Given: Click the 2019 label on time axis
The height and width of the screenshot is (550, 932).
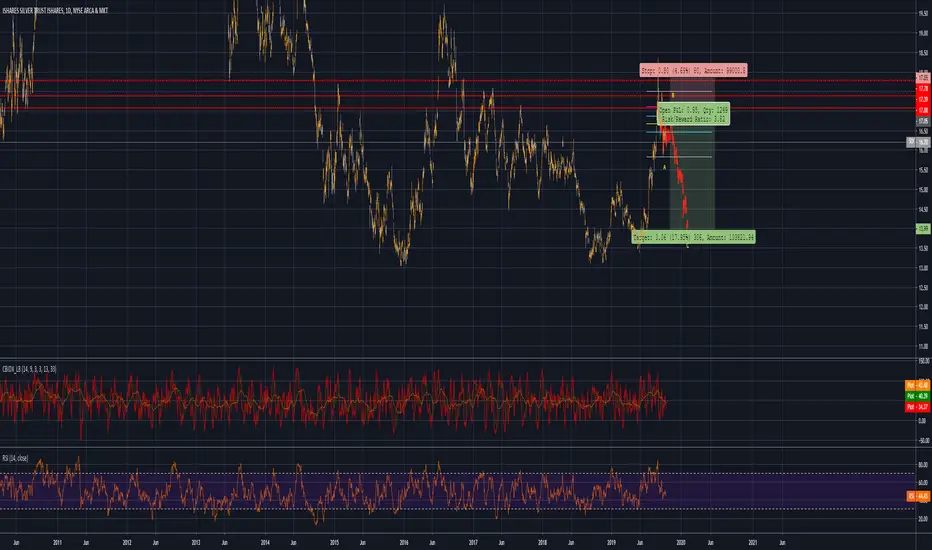Looking at the screenshot, I should tap(612, 542).
